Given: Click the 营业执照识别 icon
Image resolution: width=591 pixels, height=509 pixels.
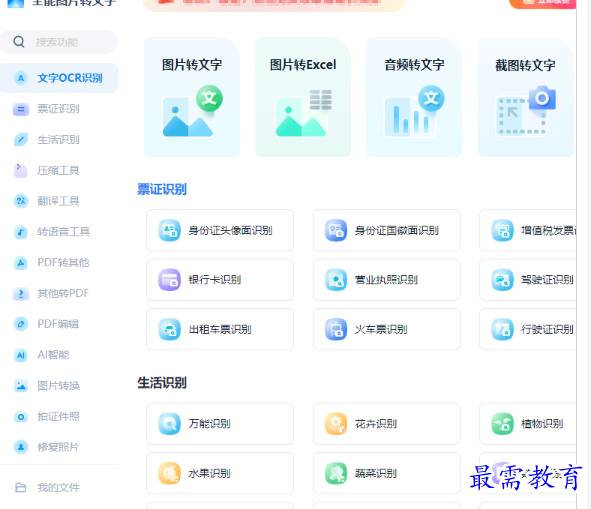Looking at the screenshot, I should click(336, 280).
